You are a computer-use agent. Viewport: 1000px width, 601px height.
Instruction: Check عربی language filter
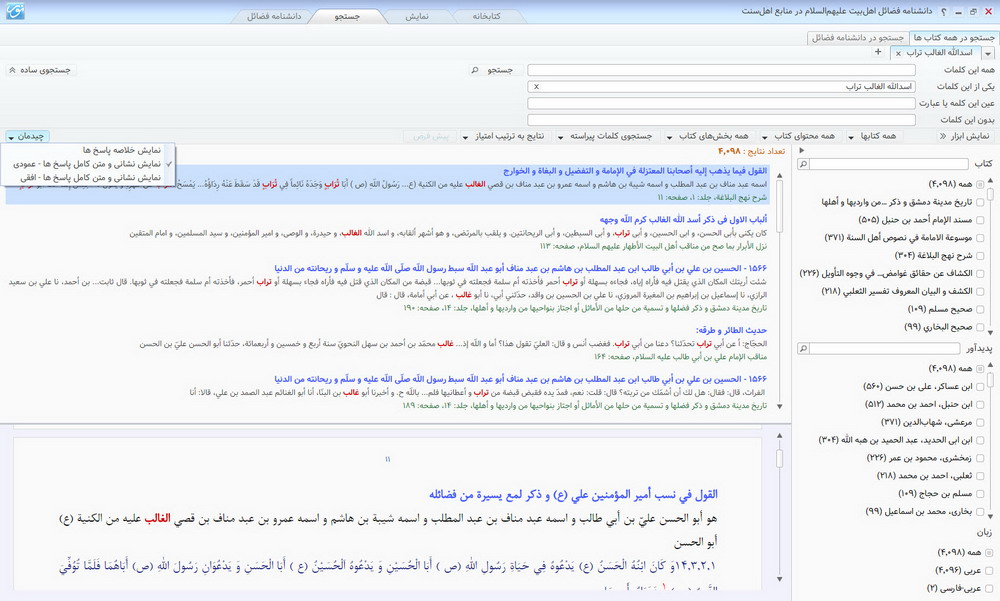tap(989, 570)
